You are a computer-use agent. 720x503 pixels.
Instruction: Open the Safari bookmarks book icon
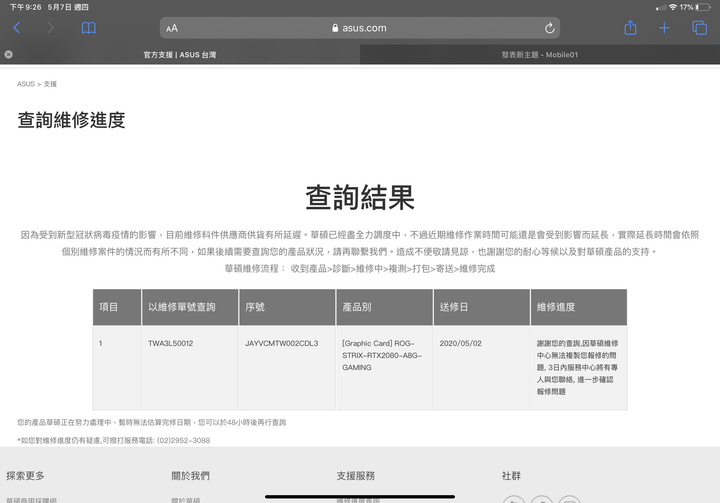89,28
